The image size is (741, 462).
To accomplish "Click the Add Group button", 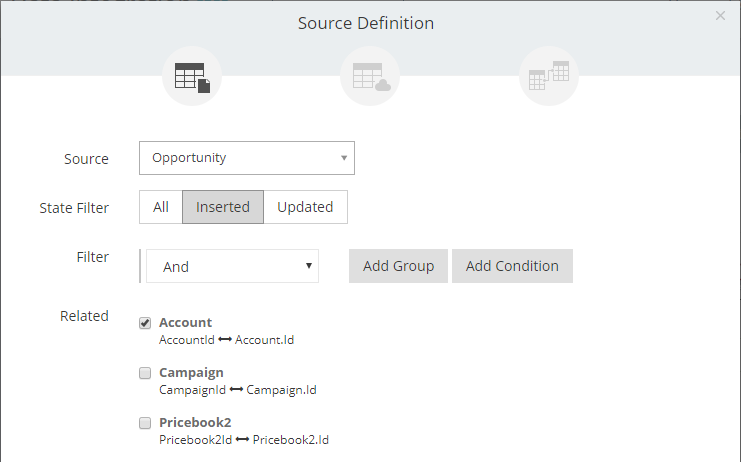I will [398, 266].
